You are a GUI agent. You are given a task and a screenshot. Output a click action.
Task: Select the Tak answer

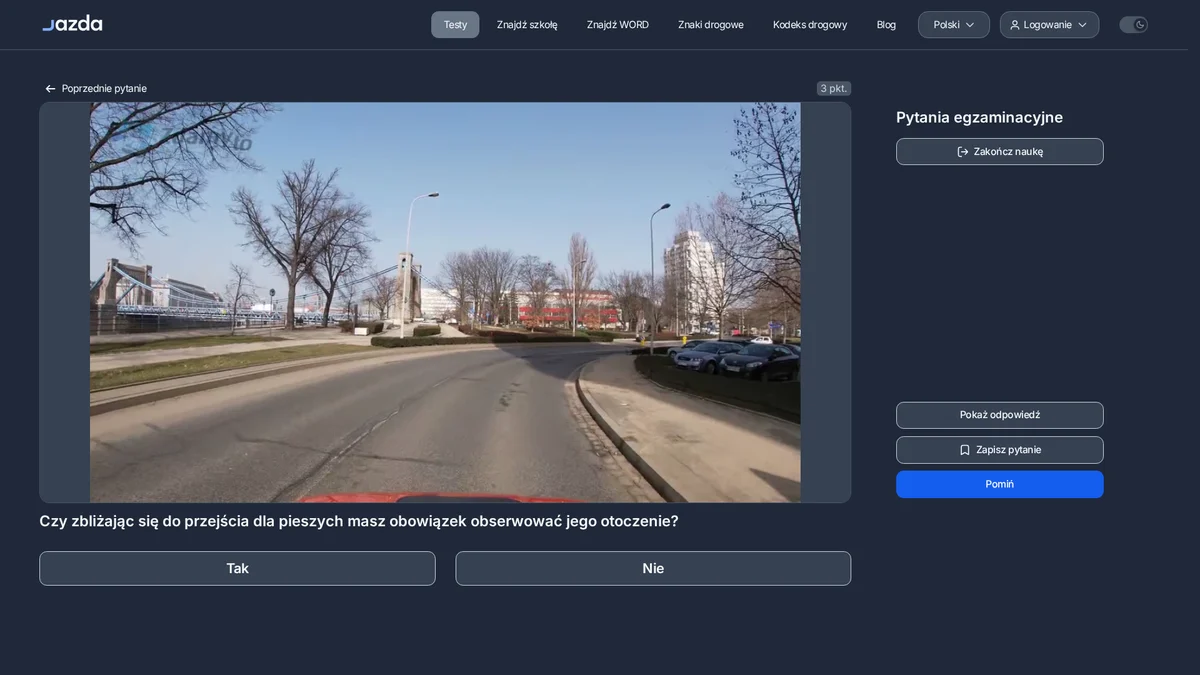point(237,568)
